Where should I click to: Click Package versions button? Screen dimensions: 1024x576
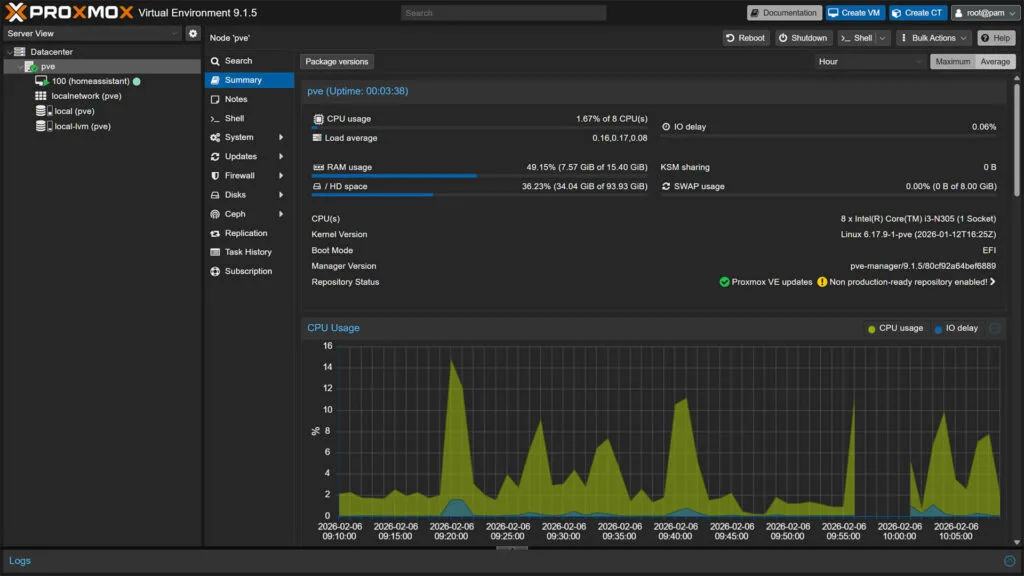(336, 61)
